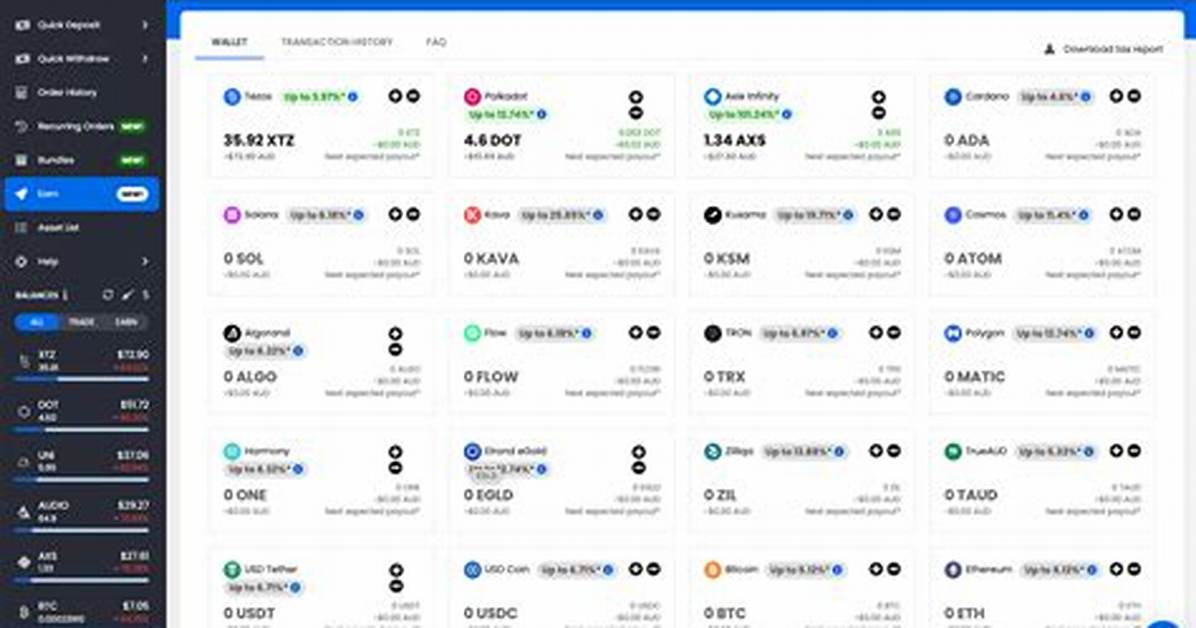Image resolution: width=1196 pixels, height=628 pixels.
Task: Open the Bundles section
Action: pos(81,160)
